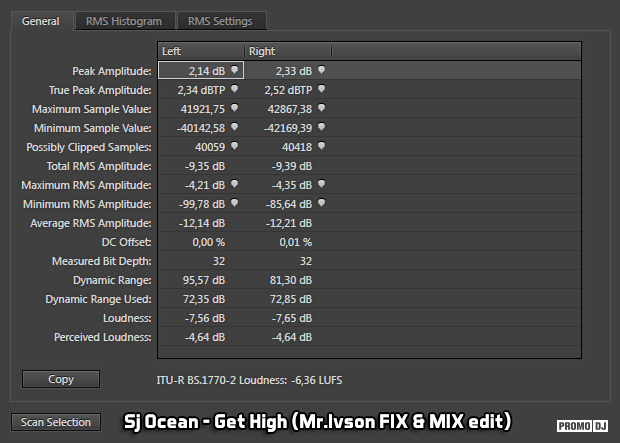
Task: Click marker icon beside Left True Peak Amplitude
Action: point(234,89)
